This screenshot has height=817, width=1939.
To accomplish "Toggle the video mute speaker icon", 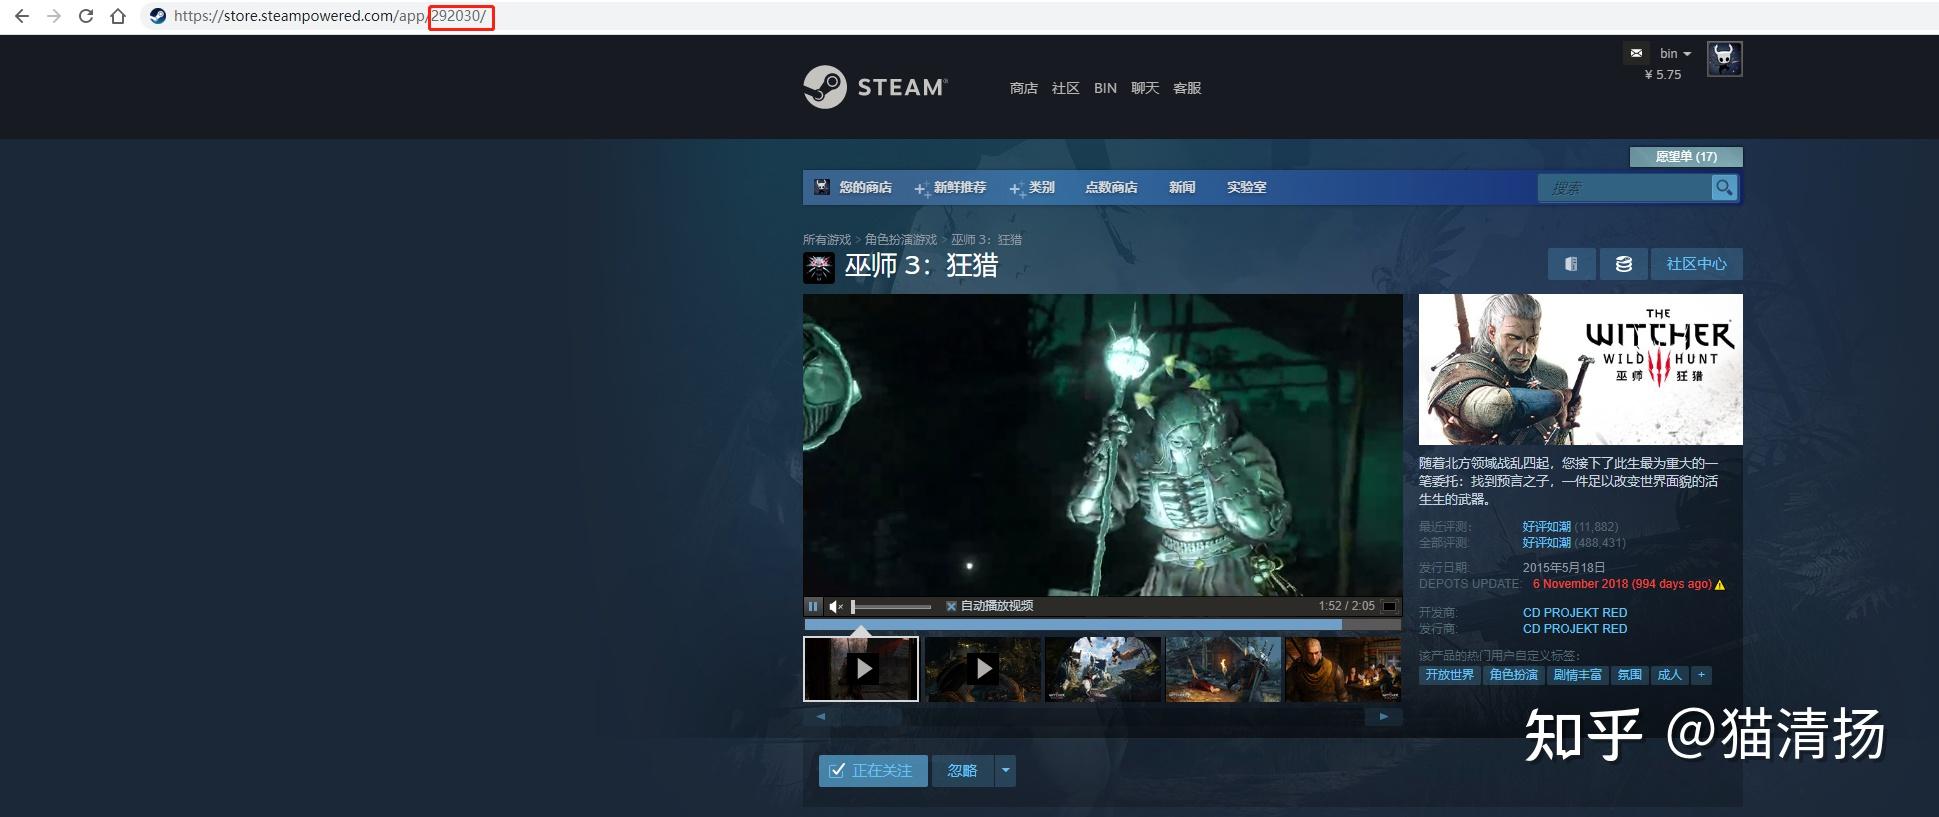I will [836, 606].
